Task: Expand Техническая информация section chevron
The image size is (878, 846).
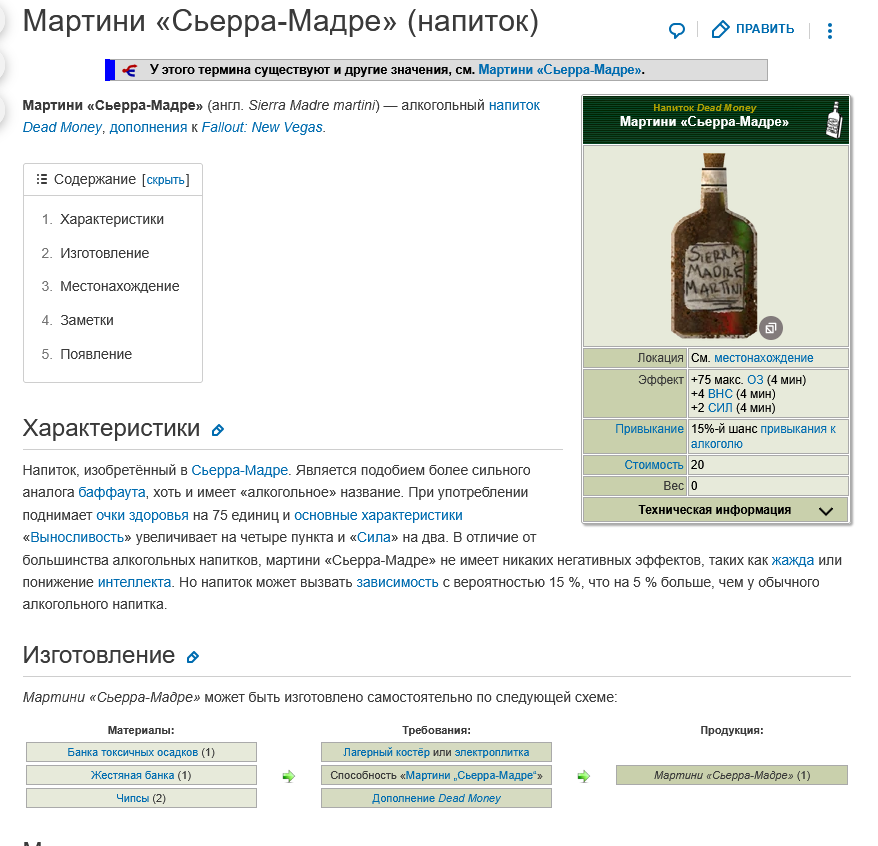Action: click(x=825, y=511)
